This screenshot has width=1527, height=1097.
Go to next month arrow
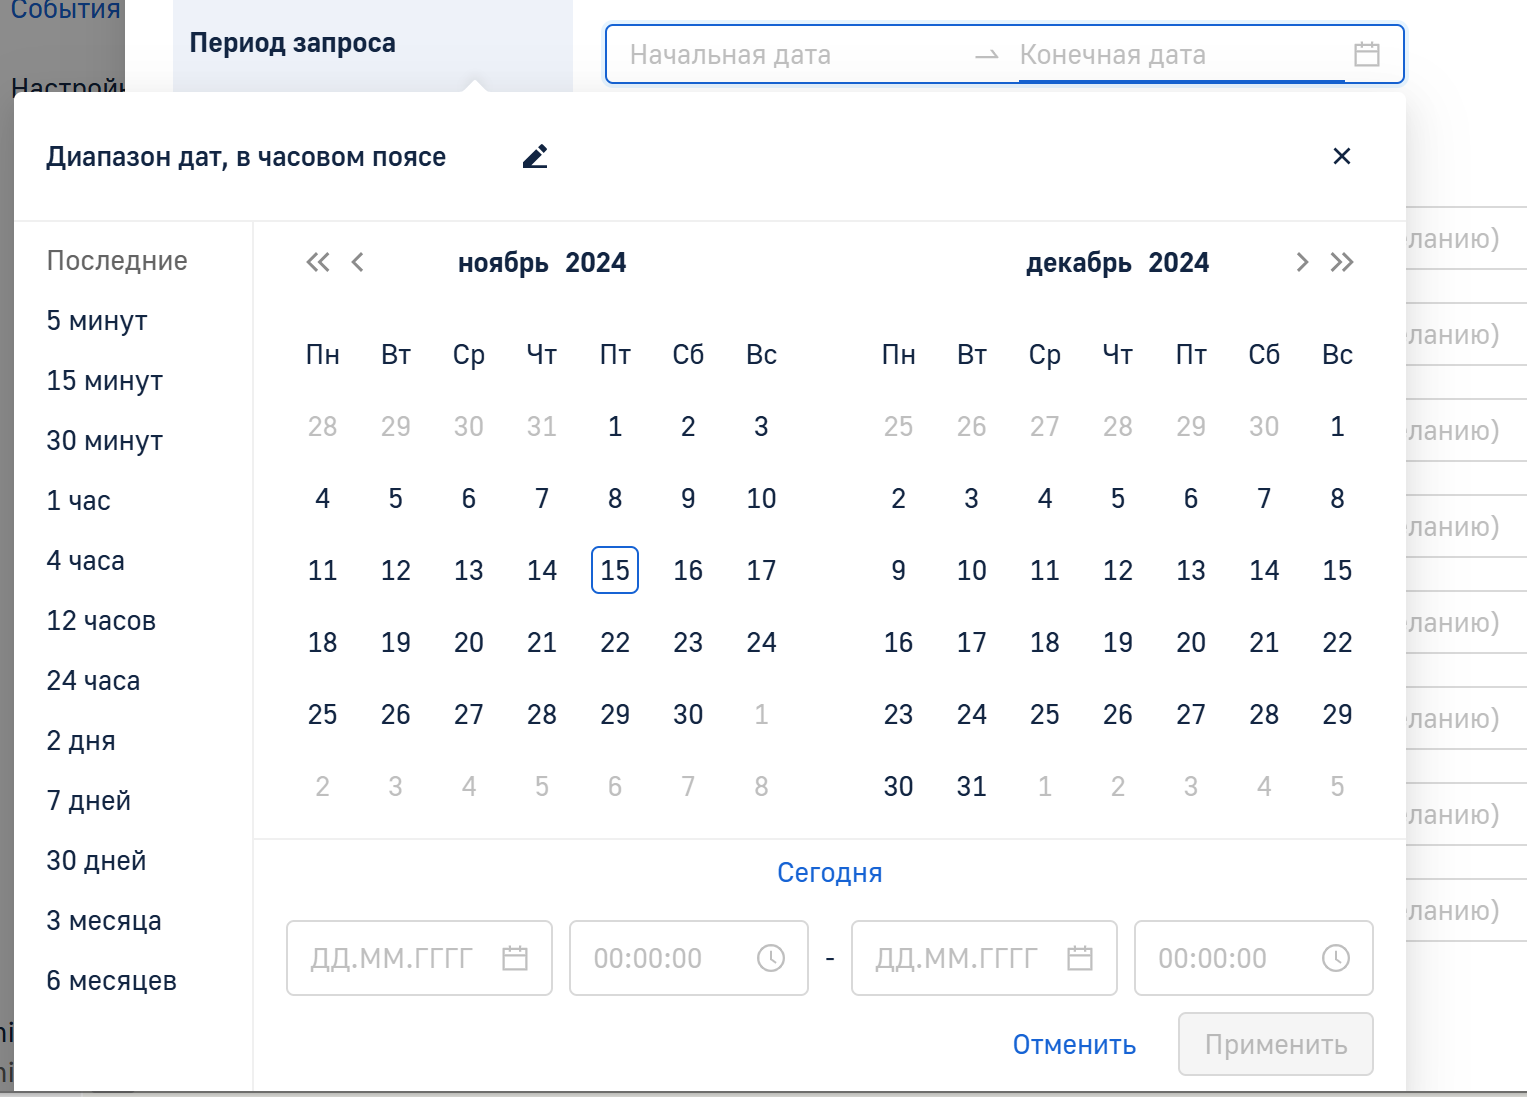coord(1301,263)
